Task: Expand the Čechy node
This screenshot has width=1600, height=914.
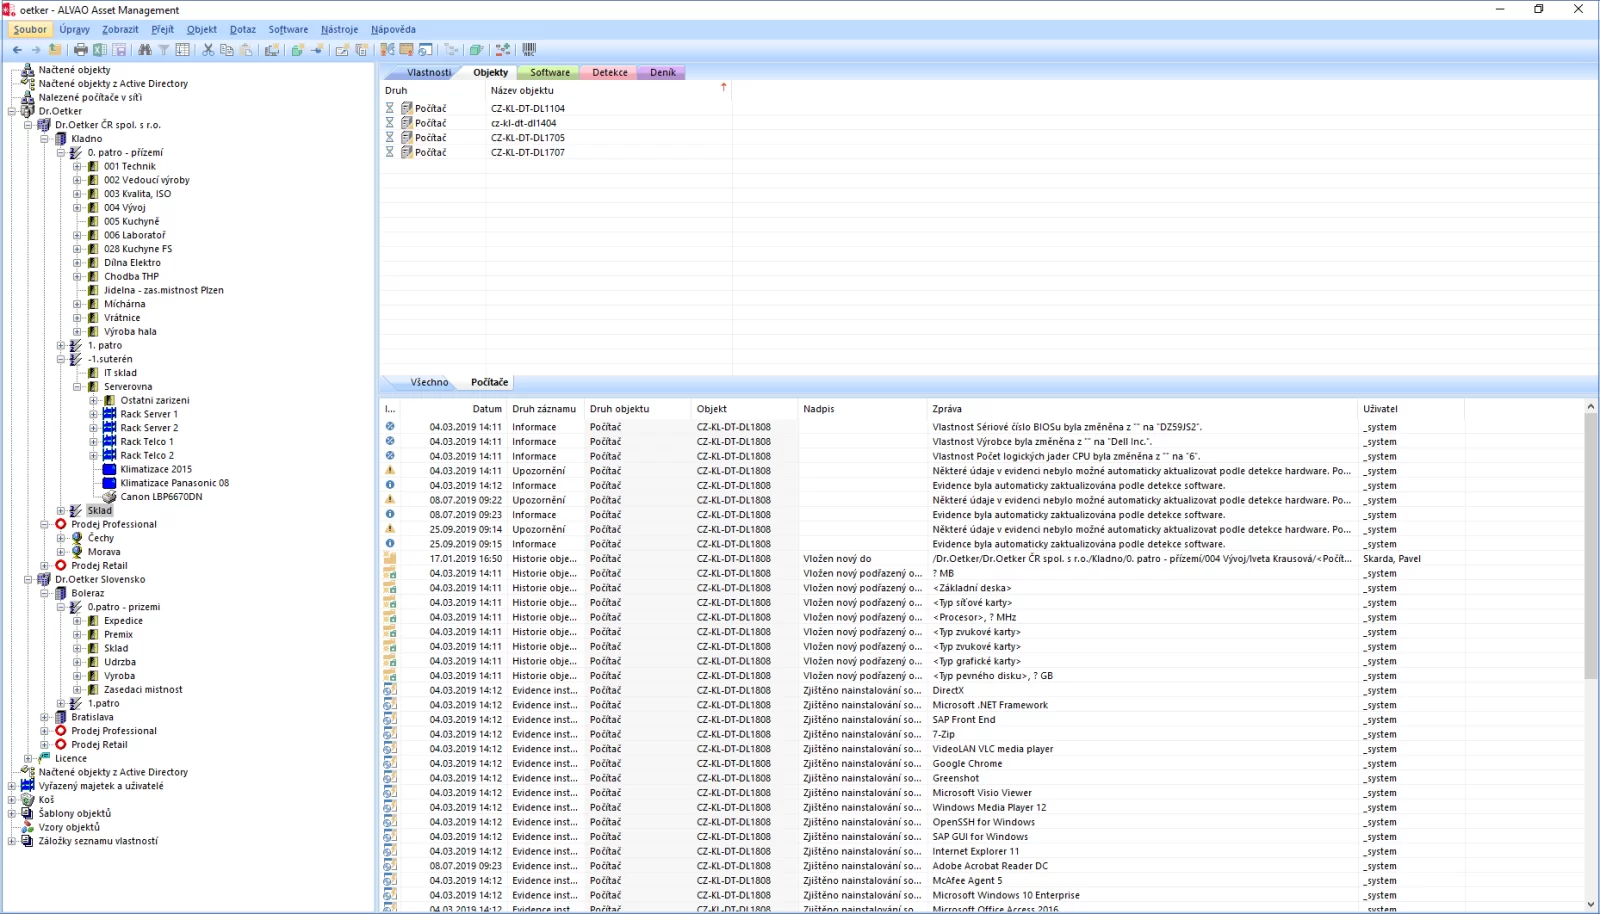Action: [x=60, y=538]
